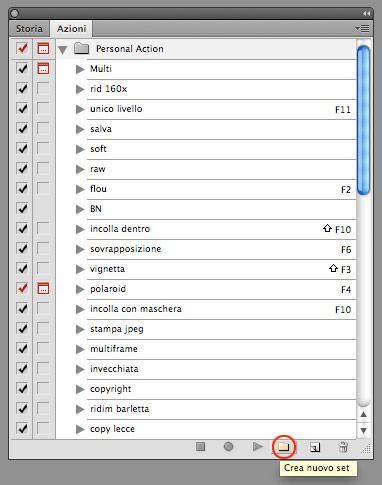Collapse the Personal Action set triangle
The width and height of the screenshot is (382, 485).
pyautogui.click(x=62, y=50)
